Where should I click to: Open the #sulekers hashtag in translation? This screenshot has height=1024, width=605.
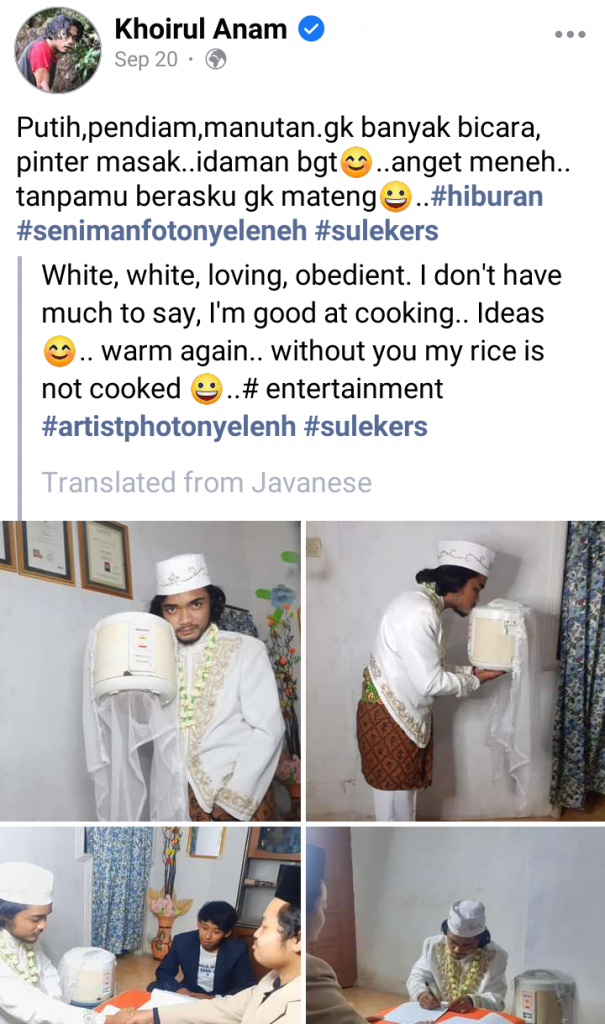(x=366, y=426)
